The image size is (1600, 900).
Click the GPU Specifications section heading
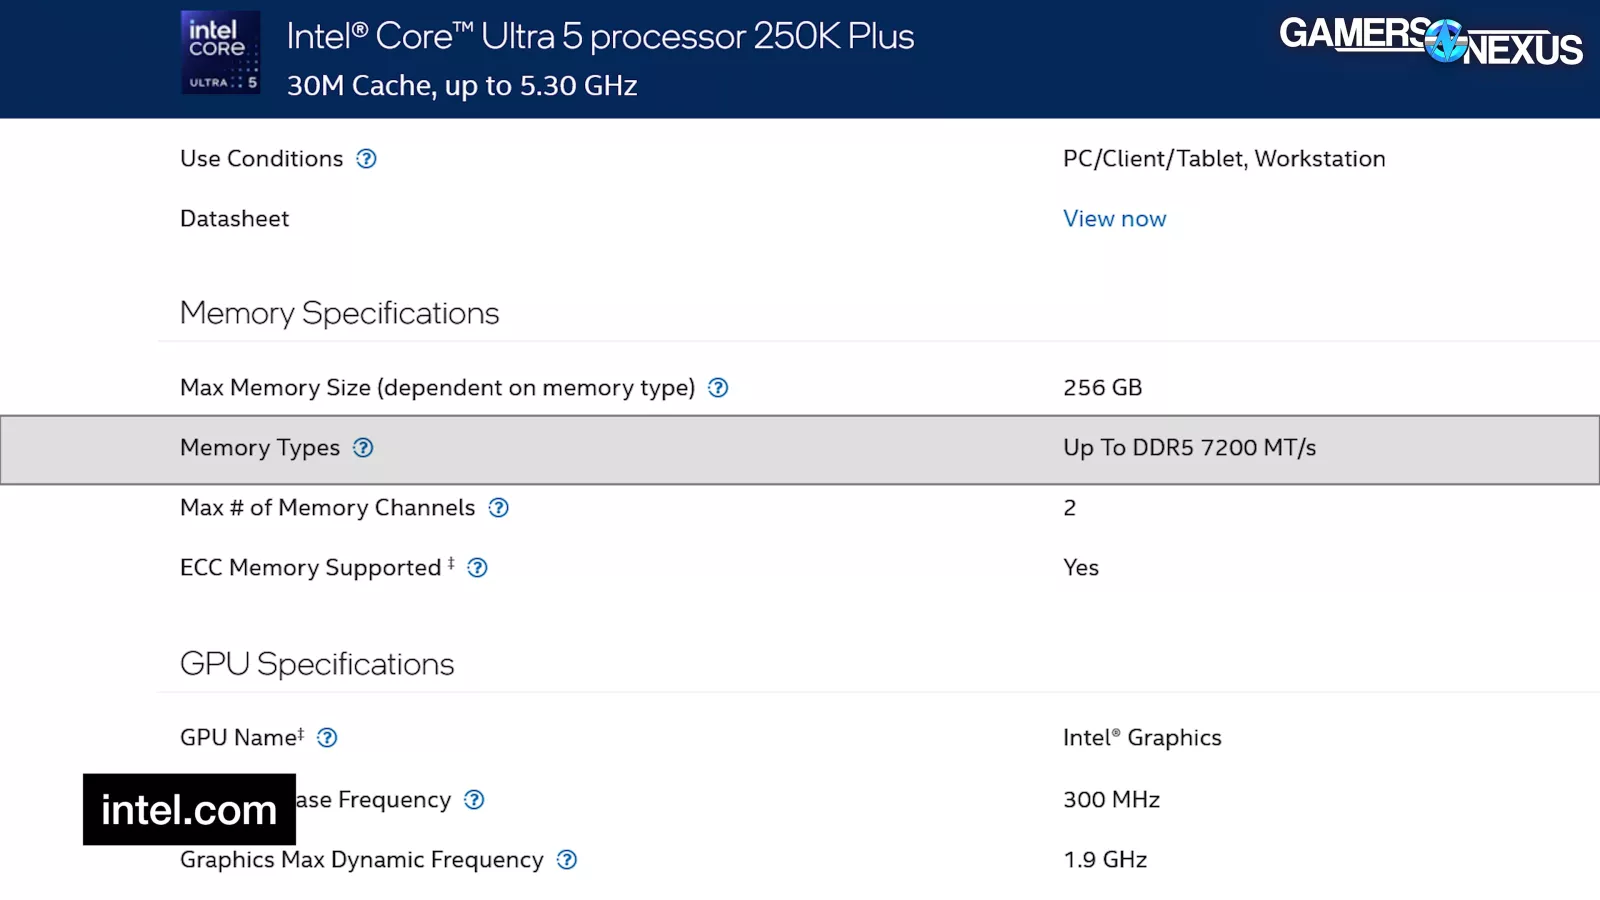pyautogui.click(x=317, y=664)
